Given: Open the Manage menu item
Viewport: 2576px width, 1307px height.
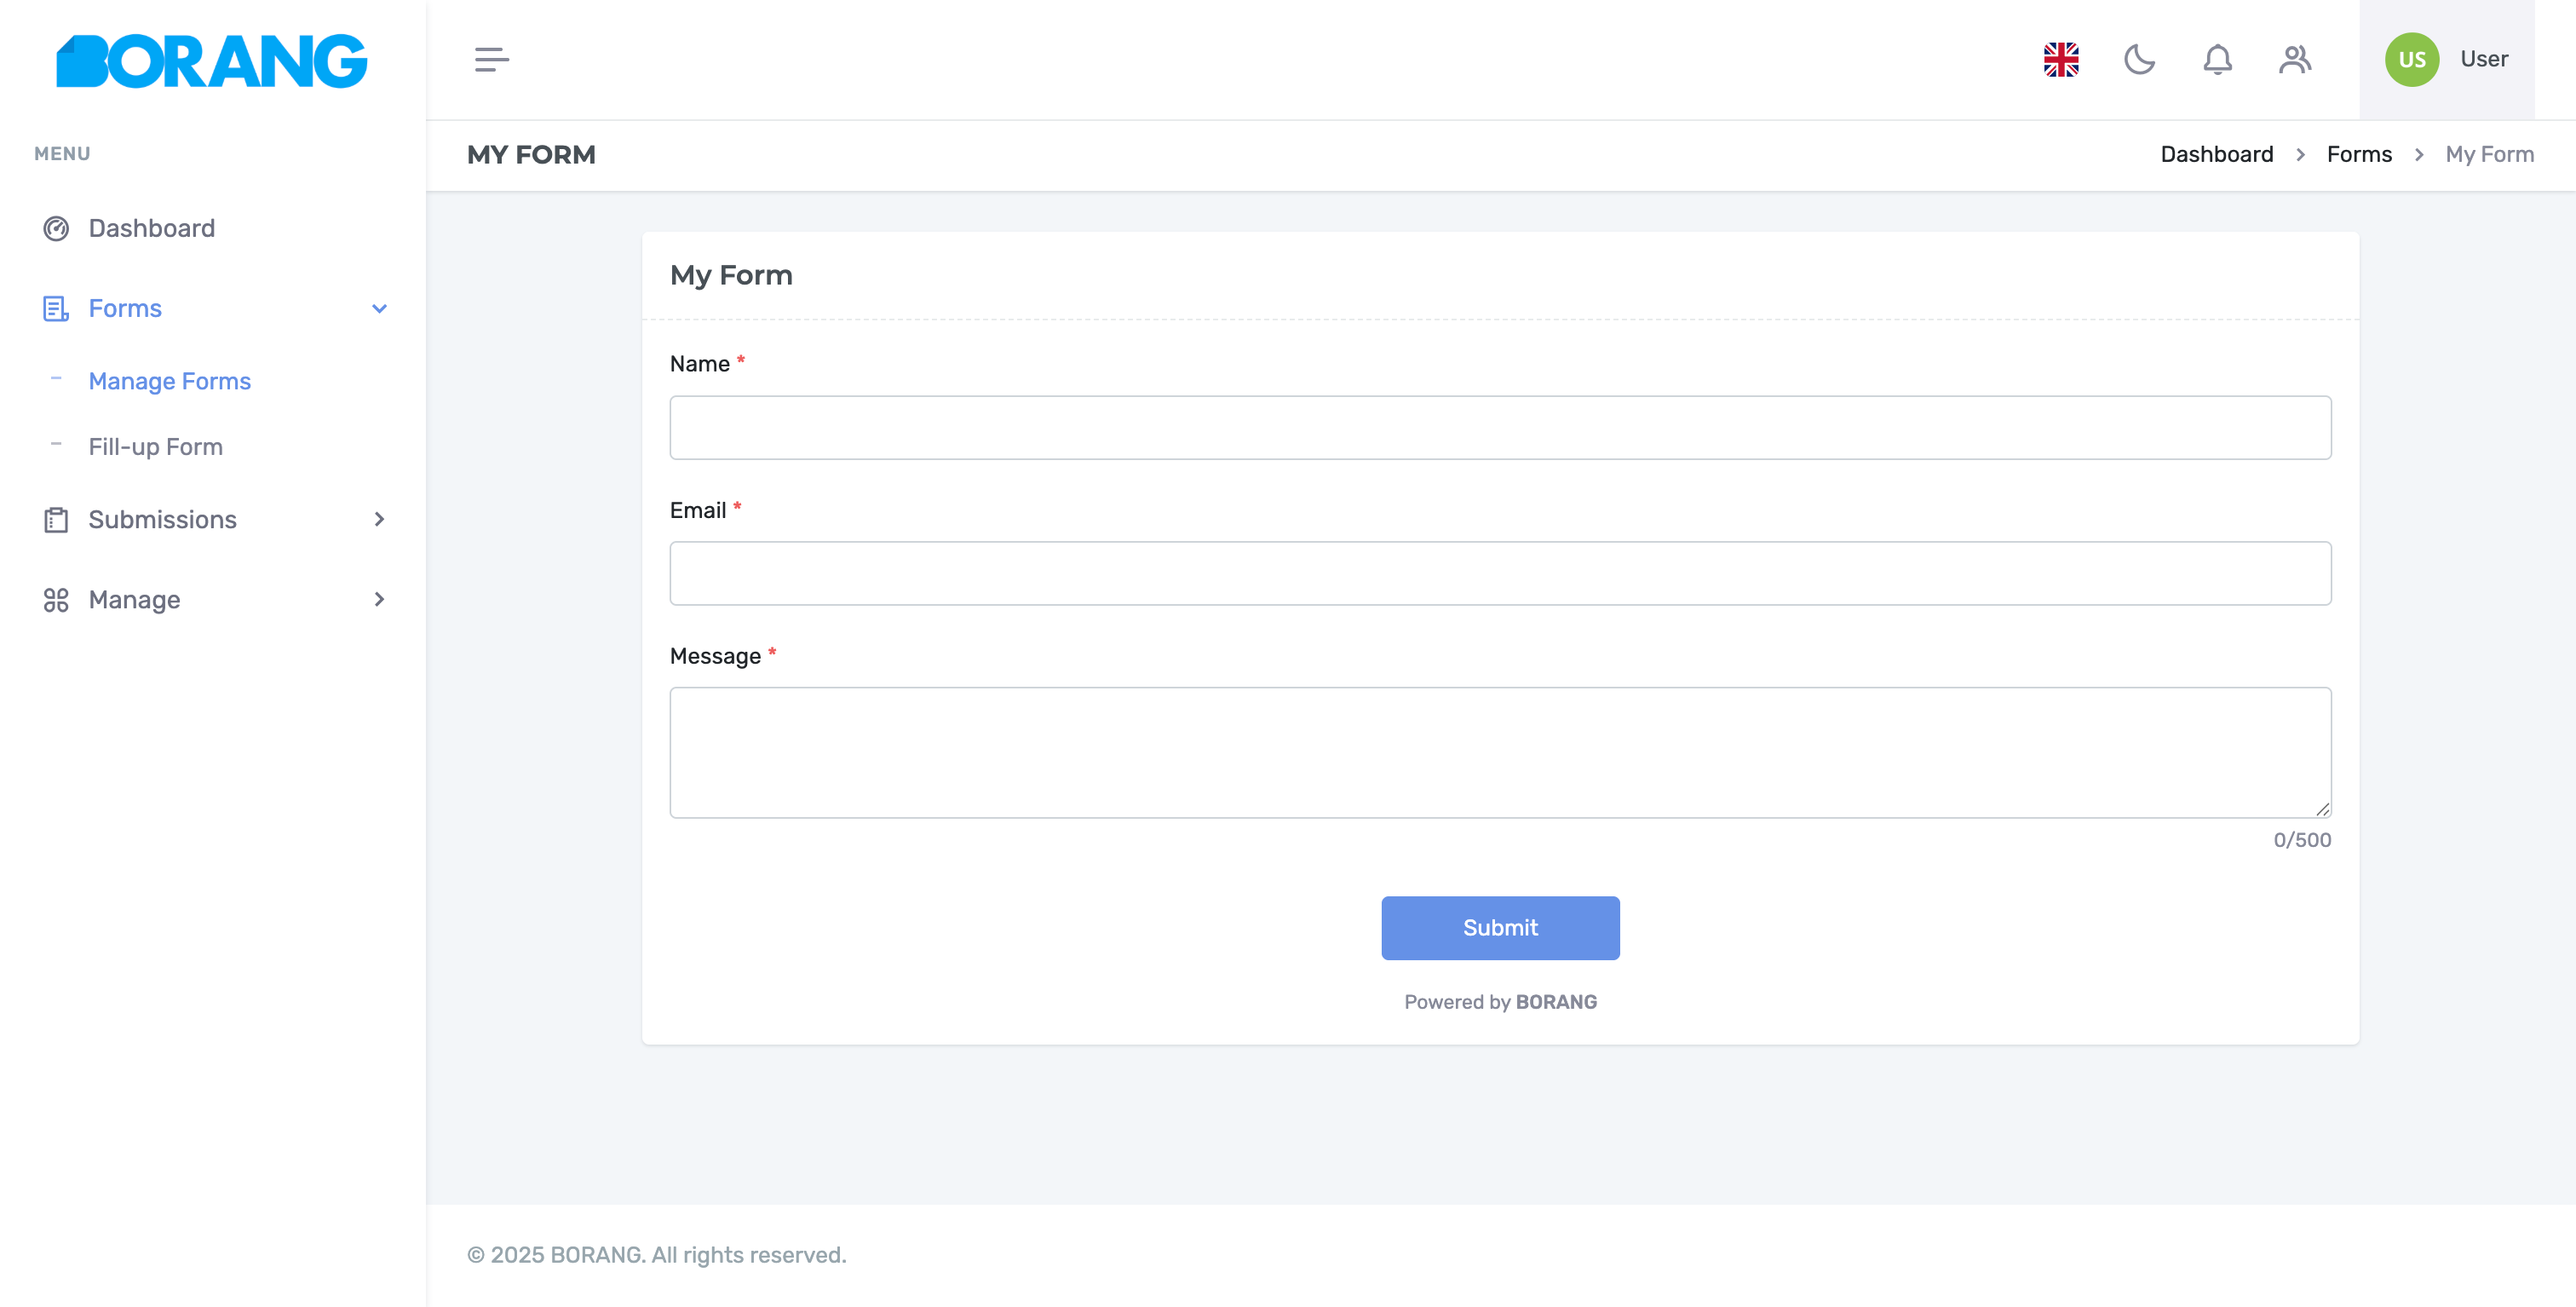Looking at the screenshot, I should coord(213,599).
